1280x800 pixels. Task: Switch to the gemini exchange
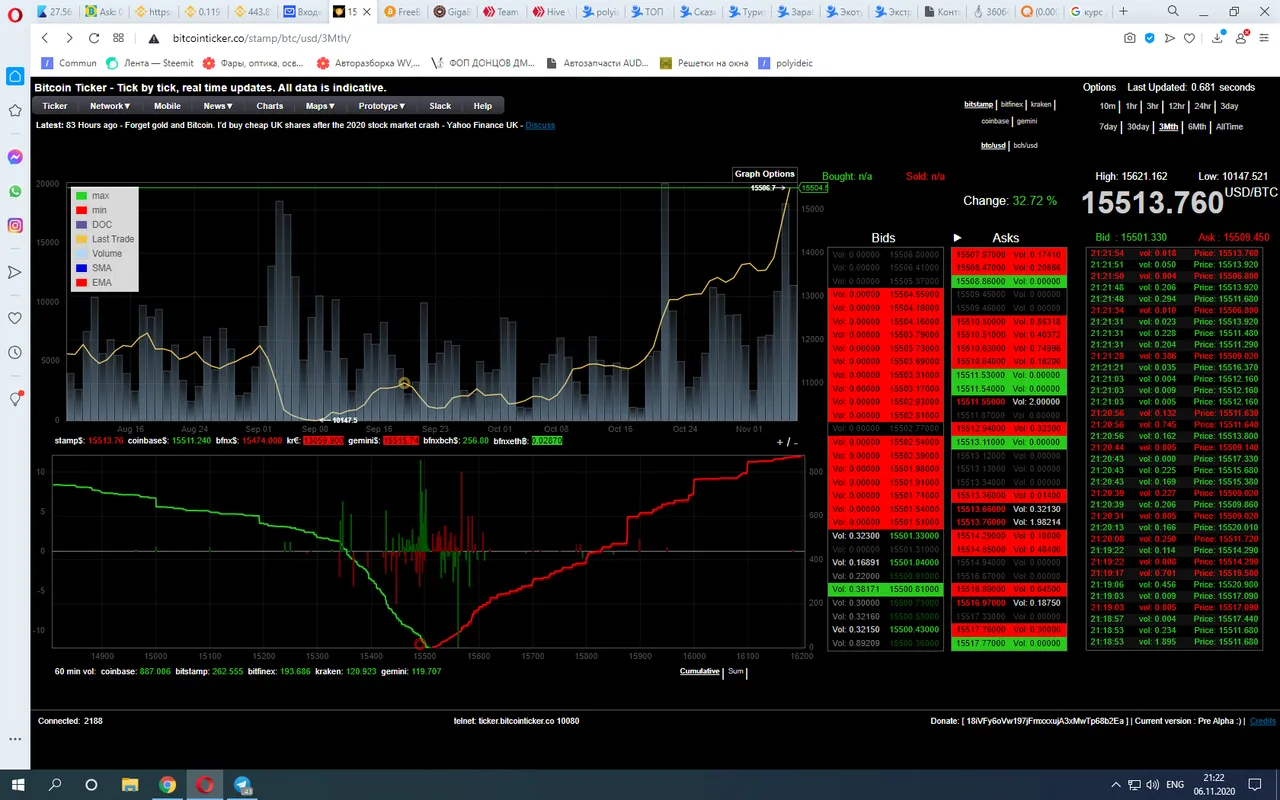[1027, 121]
